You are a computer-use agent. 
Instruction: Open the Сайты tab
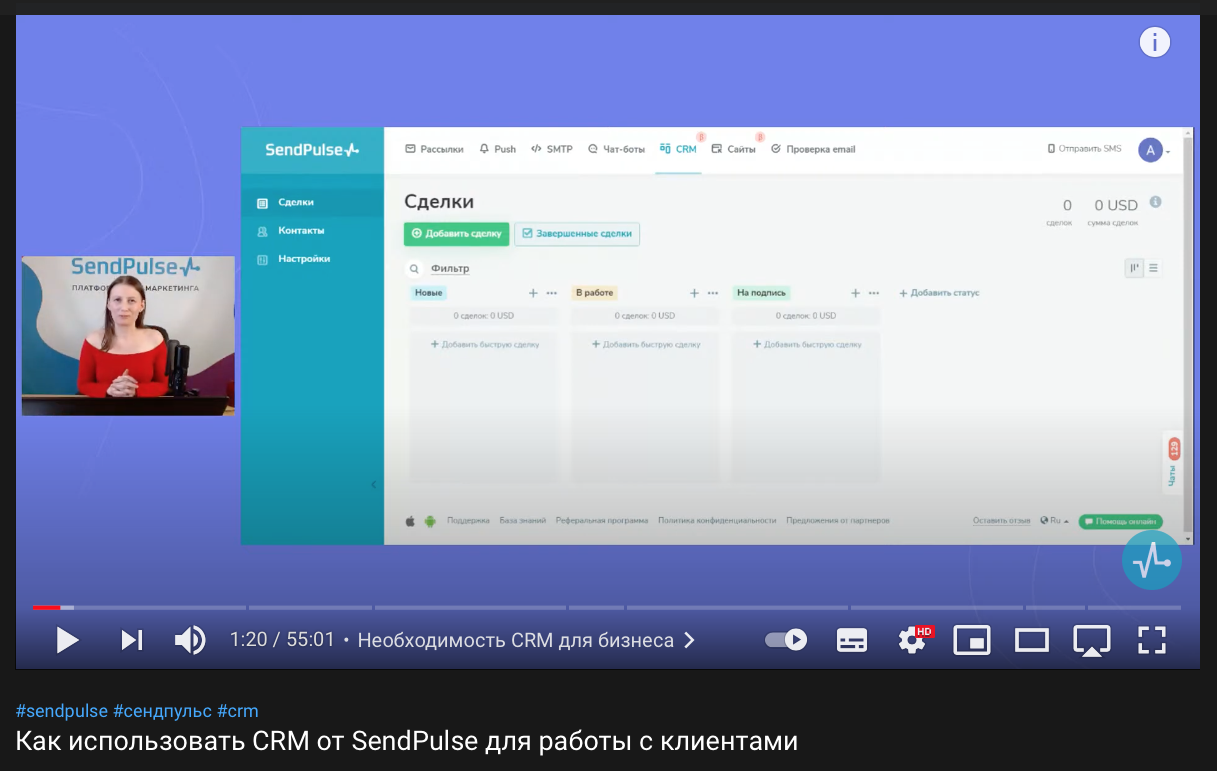(733, 149)
